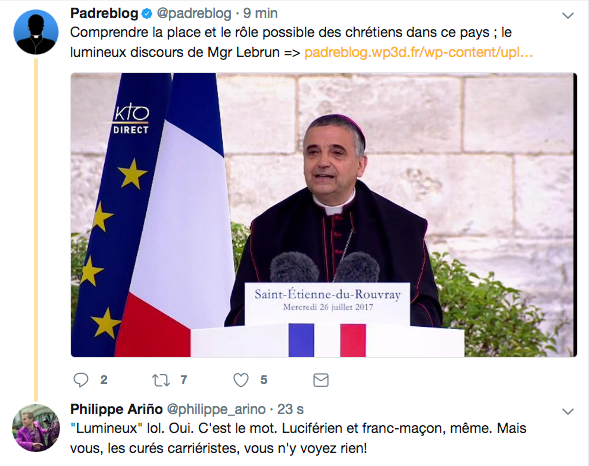Viewport: 589px width, 466px height.
Task: Open the padreblog.wp3d.fr link
Action: (418, 52)
